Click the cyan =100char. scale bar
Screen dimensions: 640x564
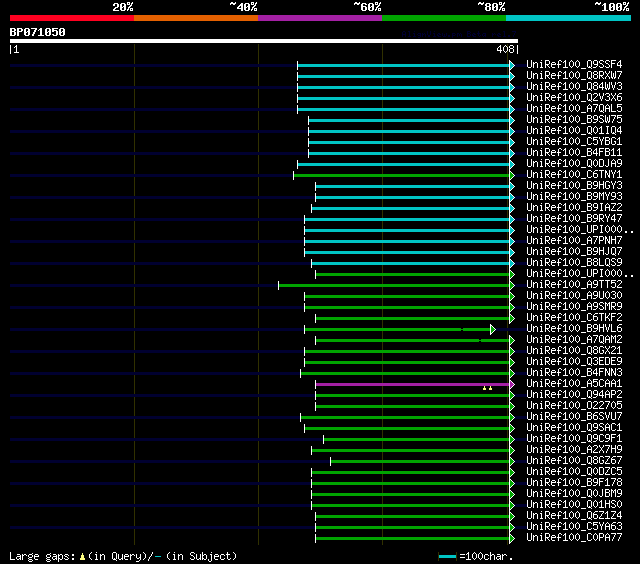[447, 556]
